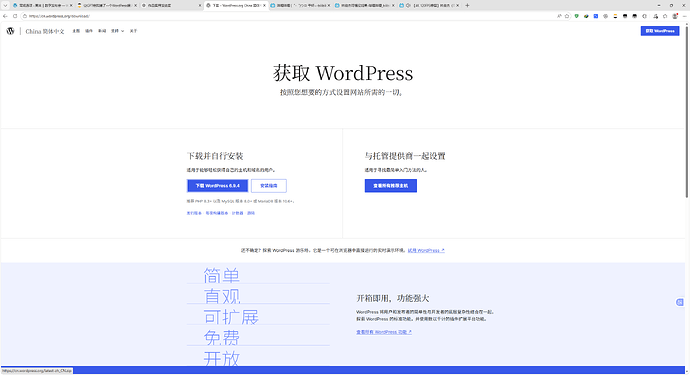This screenshot has height=375, width=690.
Task: Expand the 支持 dropdown in site navigation
Action: (117, 31)
